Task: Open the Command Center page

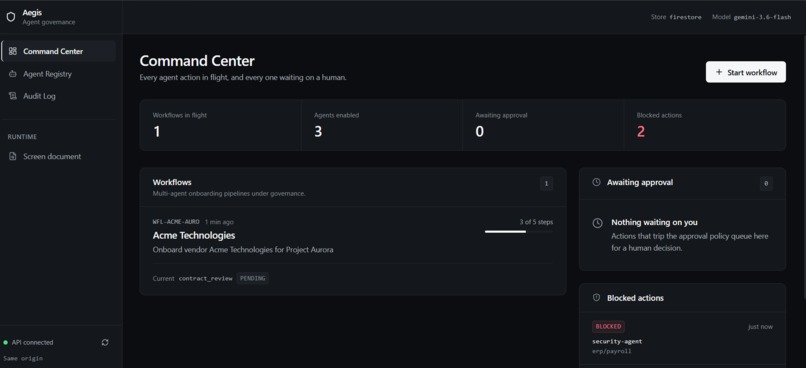Action: (59, 51)
